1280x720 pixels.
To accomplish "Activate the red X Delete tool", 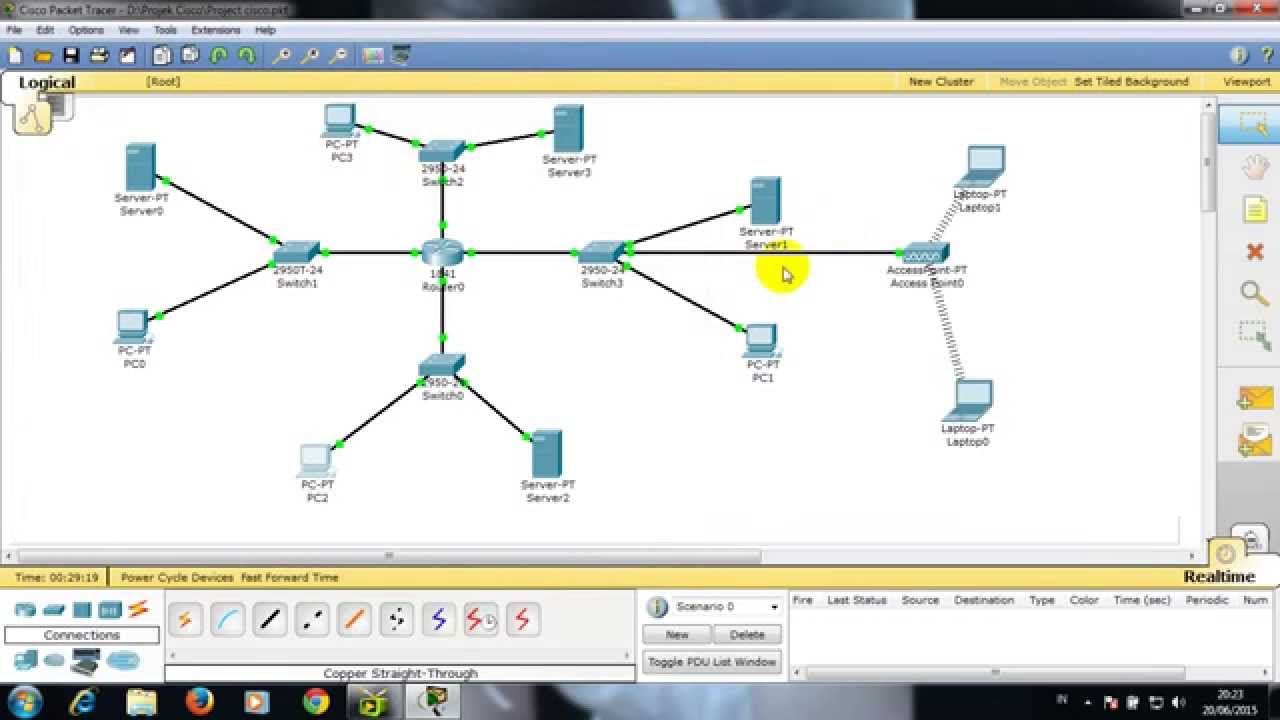I will coord(1254,252).
